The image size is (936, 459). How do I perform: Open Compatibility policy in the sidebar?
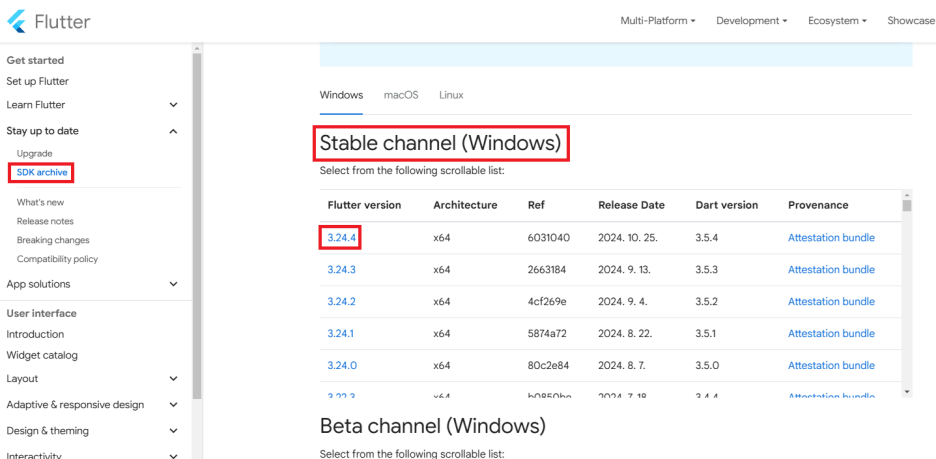click(57, 259)
